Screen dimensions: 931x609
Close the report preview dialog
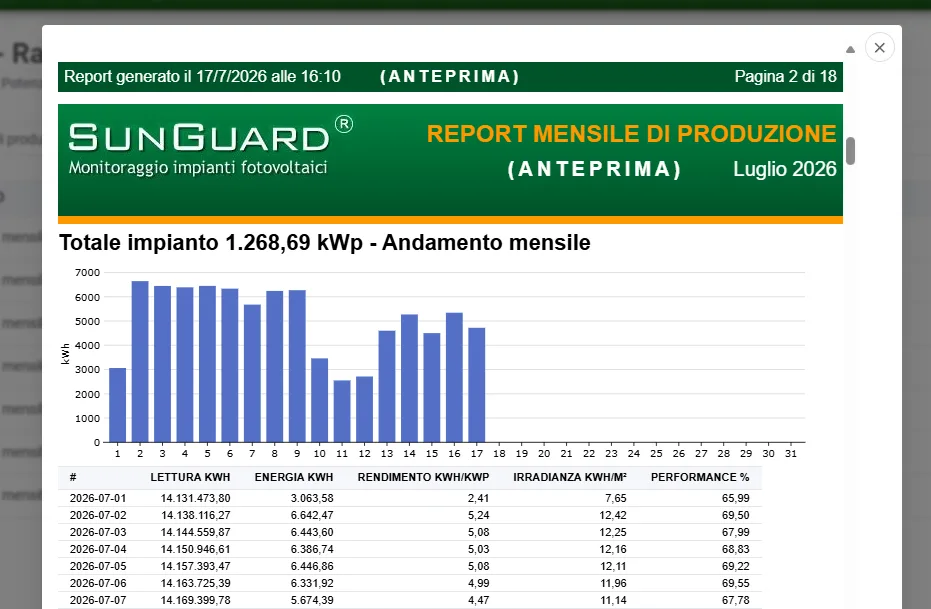tap(879, 47)
